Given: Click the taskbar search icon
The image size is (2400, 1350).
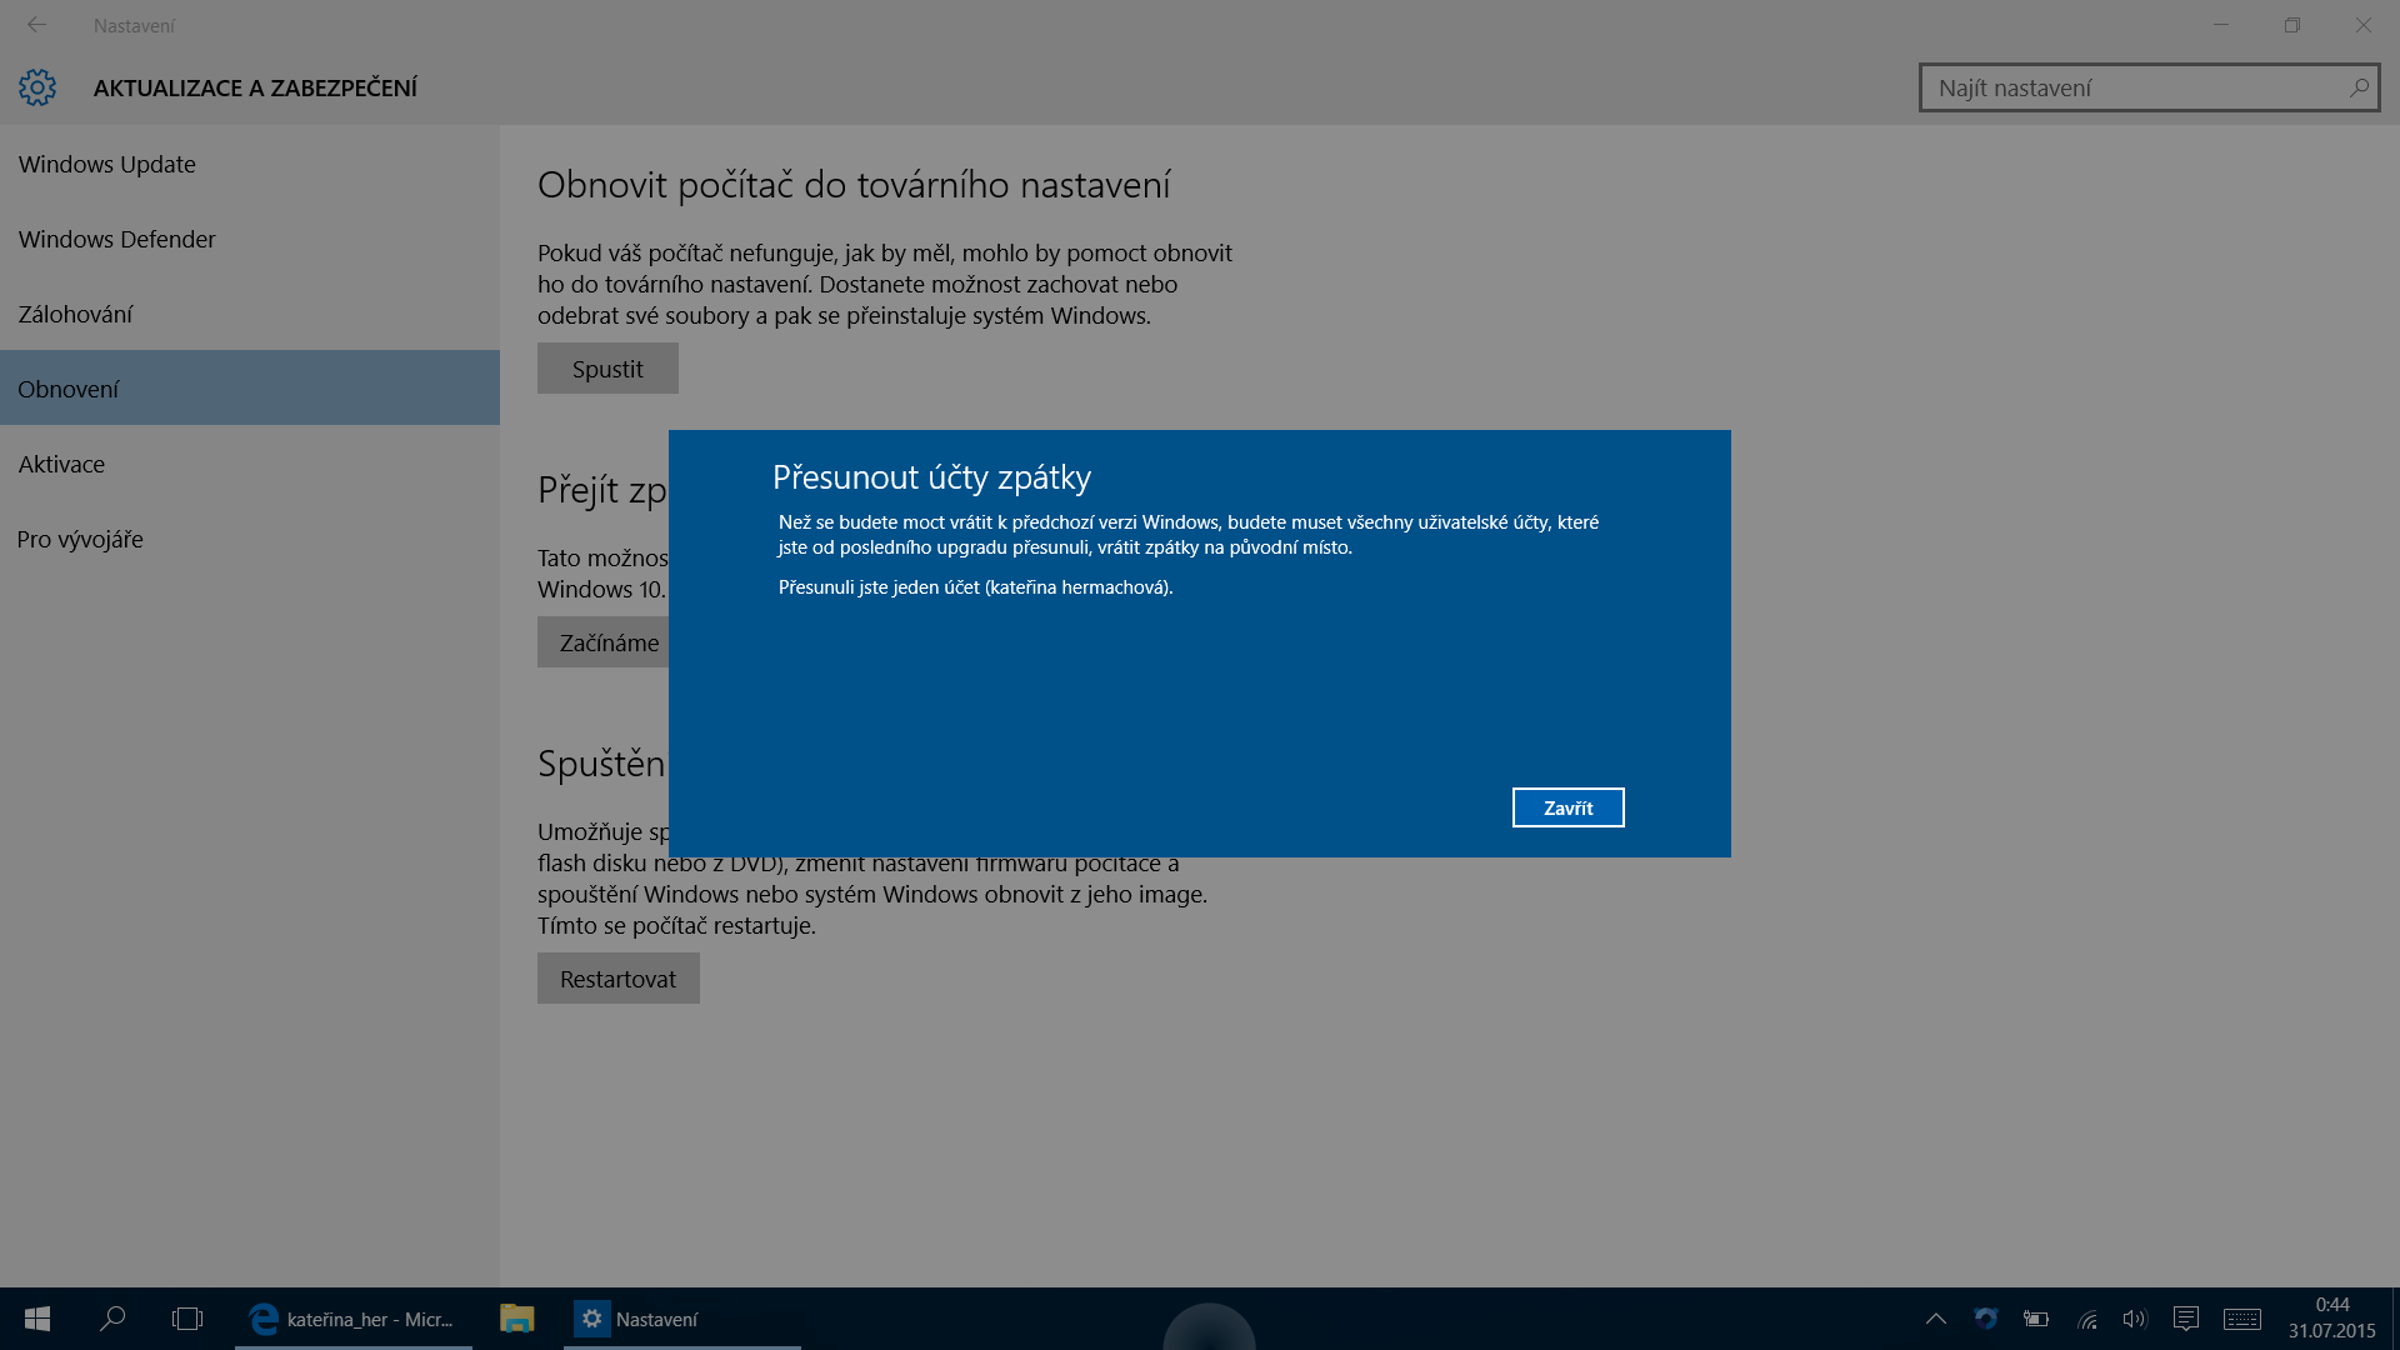Looking at the screenshot, I should 113,1319.
